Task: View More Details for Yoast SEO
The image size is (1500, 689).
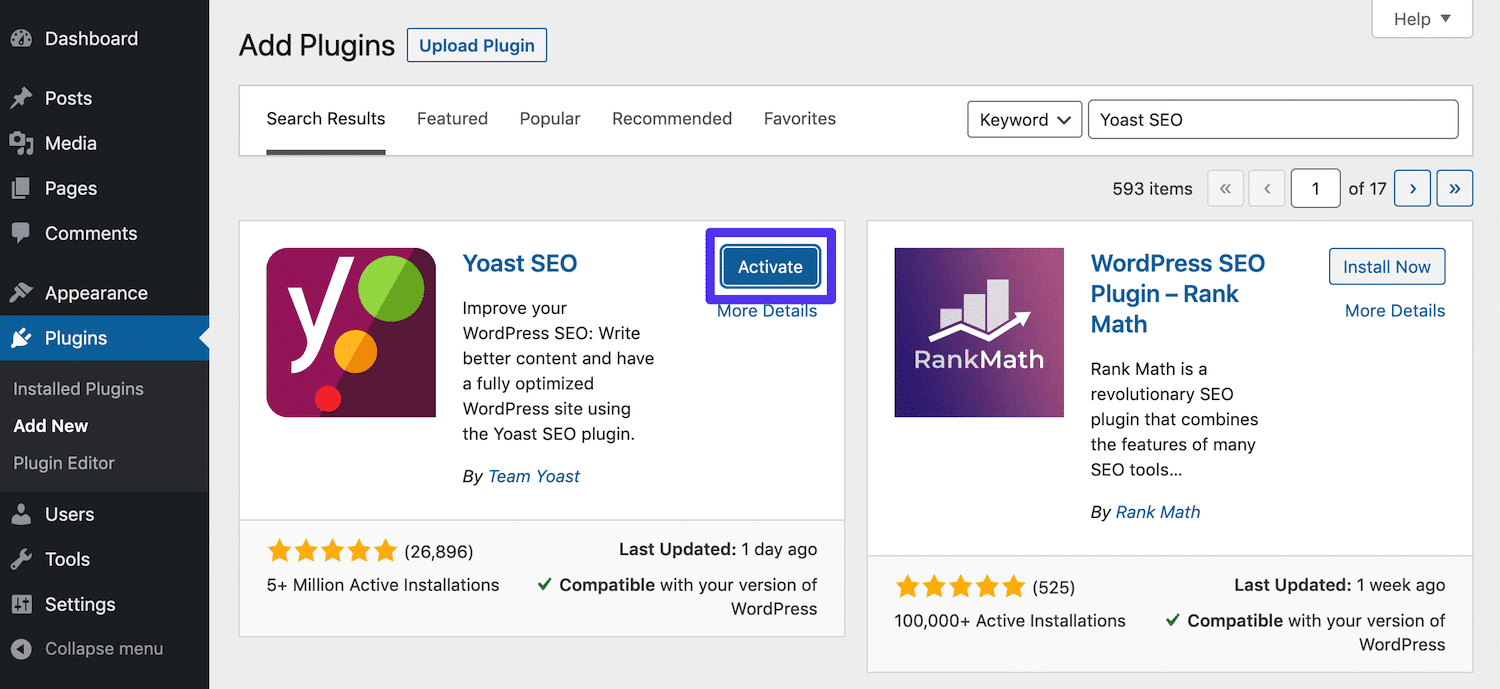Action: (767, 311)
